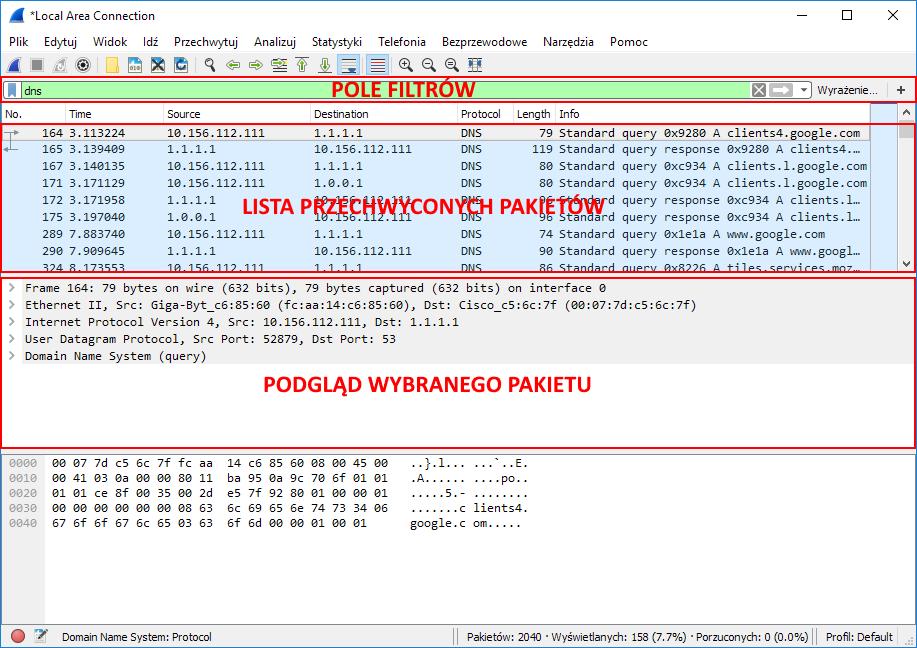Image resolution: width=917 pixels, height=648 pixels.
Task: Open capture file properties status icon
Action: click(x=40, y=636)
